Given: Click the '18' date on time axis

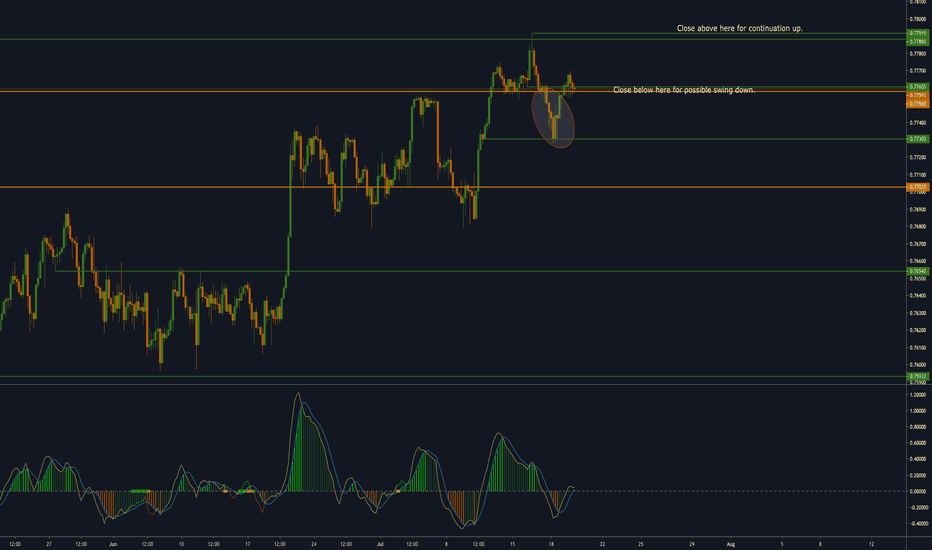Looking at the screenshot, I should 552,543.
